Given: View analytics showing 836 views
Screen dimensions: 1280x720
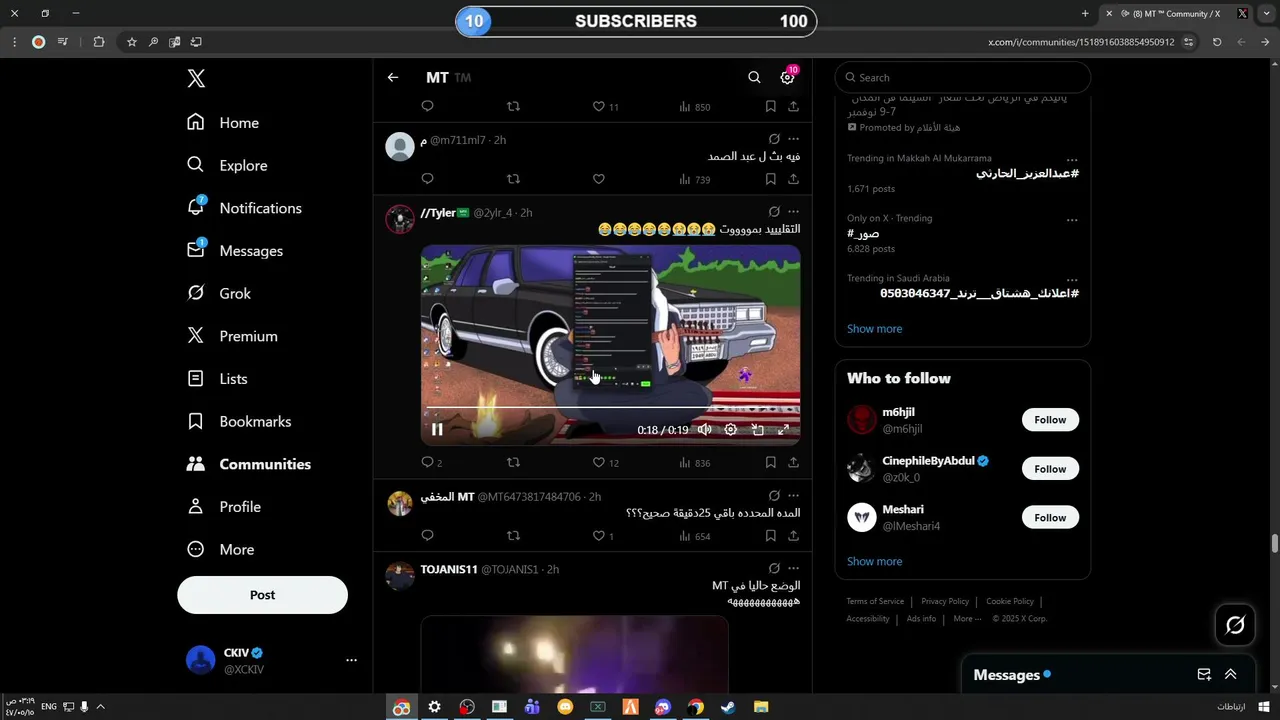Looking at the screenshot, I should [x=694, y=462].
